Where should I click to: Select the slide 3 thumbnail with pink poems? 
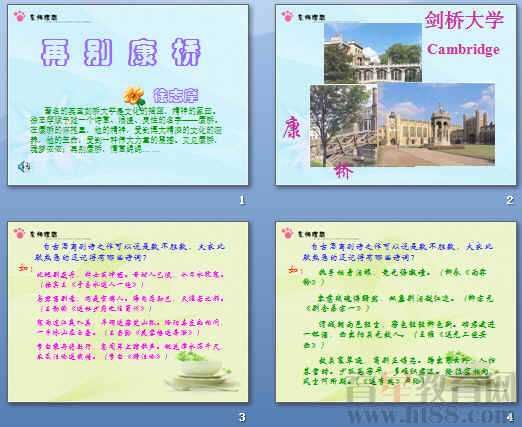[x=128, y=312]
